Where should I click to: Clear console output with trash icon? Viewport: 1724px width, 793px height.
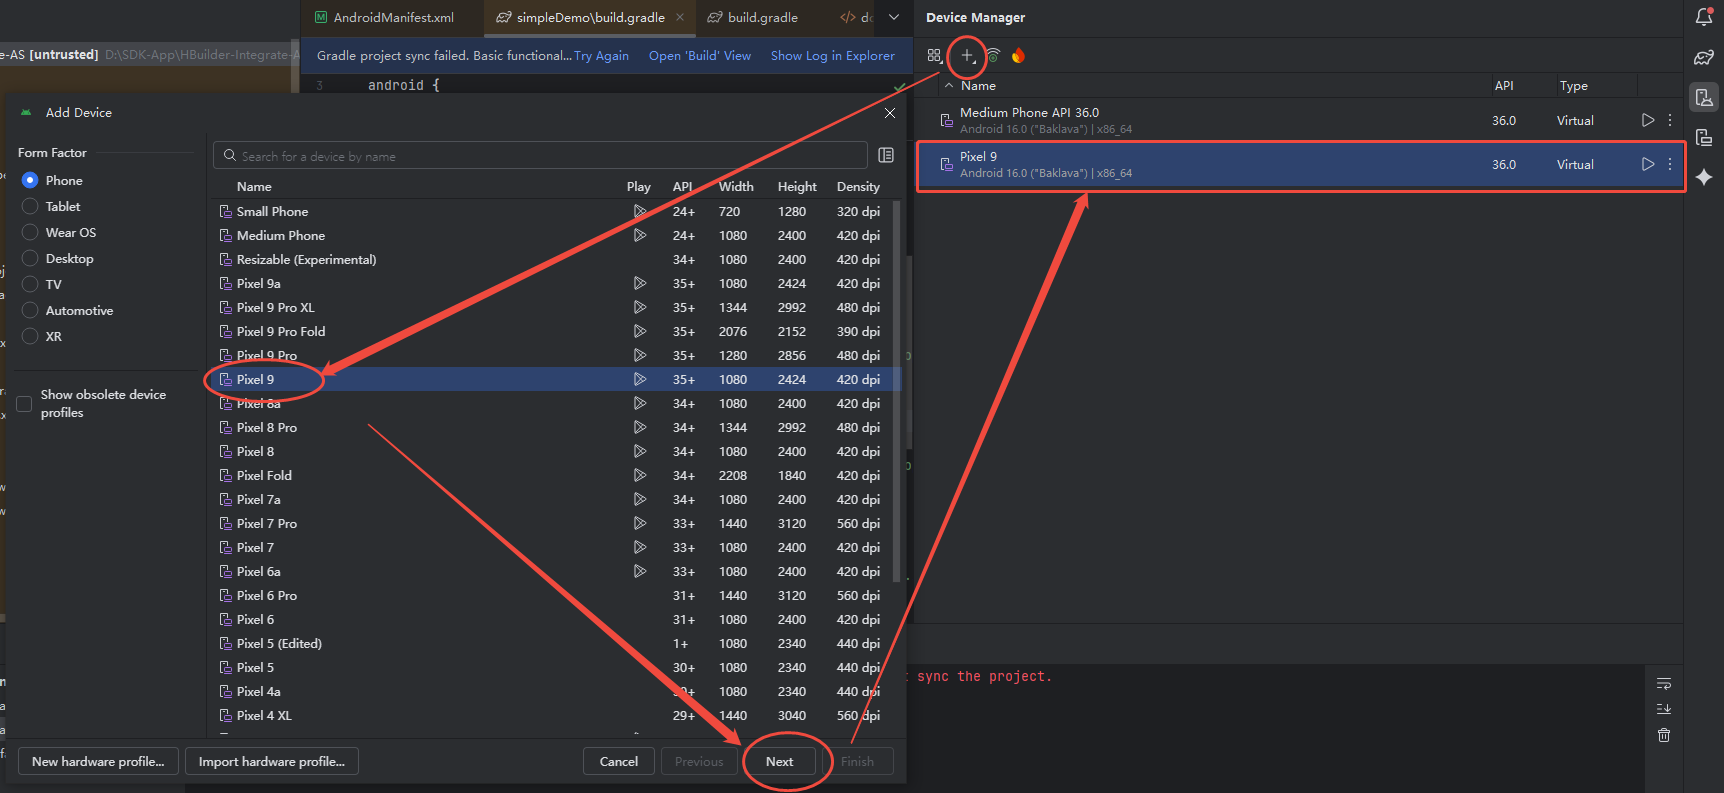[x=1664, y=735]
